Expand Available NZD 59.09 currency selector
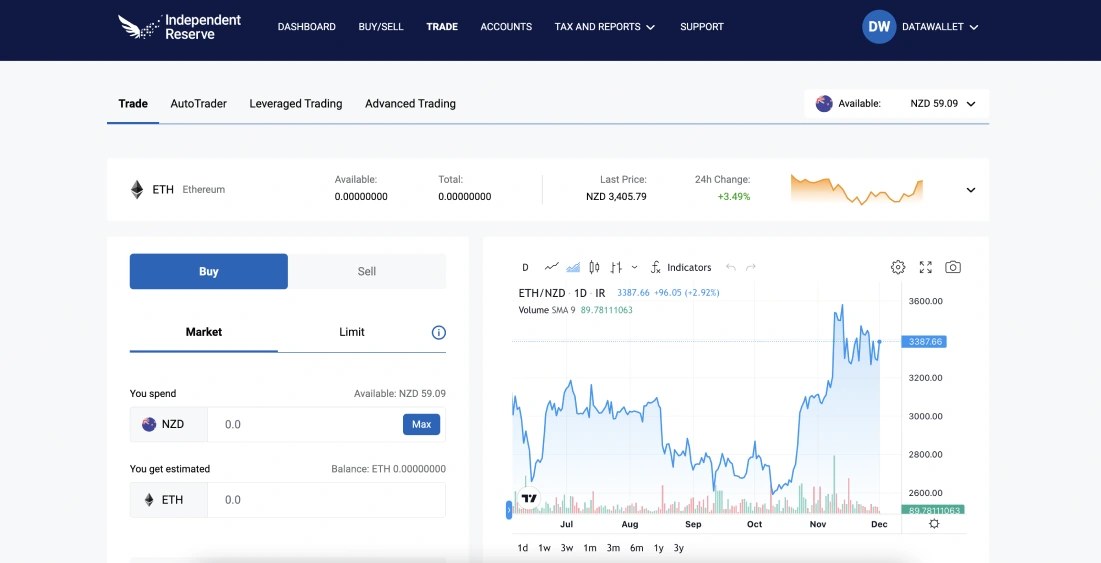The height and width of the screenshot is (563, 1101). coord(897,103)
